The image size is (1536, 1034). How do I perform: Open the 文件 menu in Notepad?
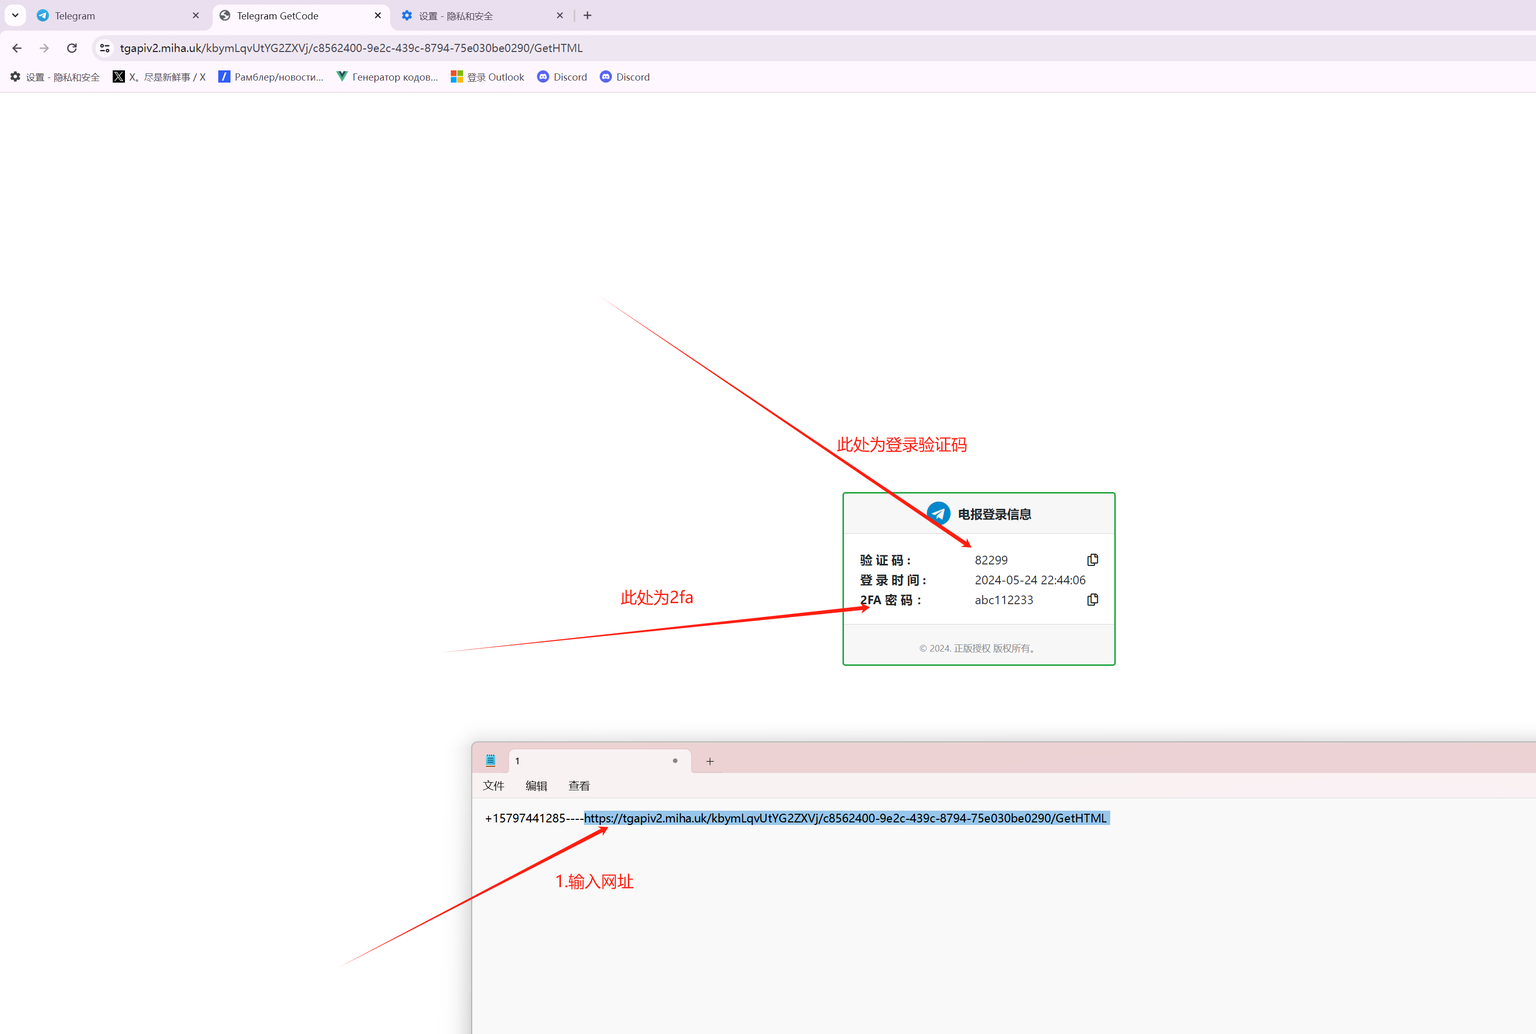(x=493, y=785)
